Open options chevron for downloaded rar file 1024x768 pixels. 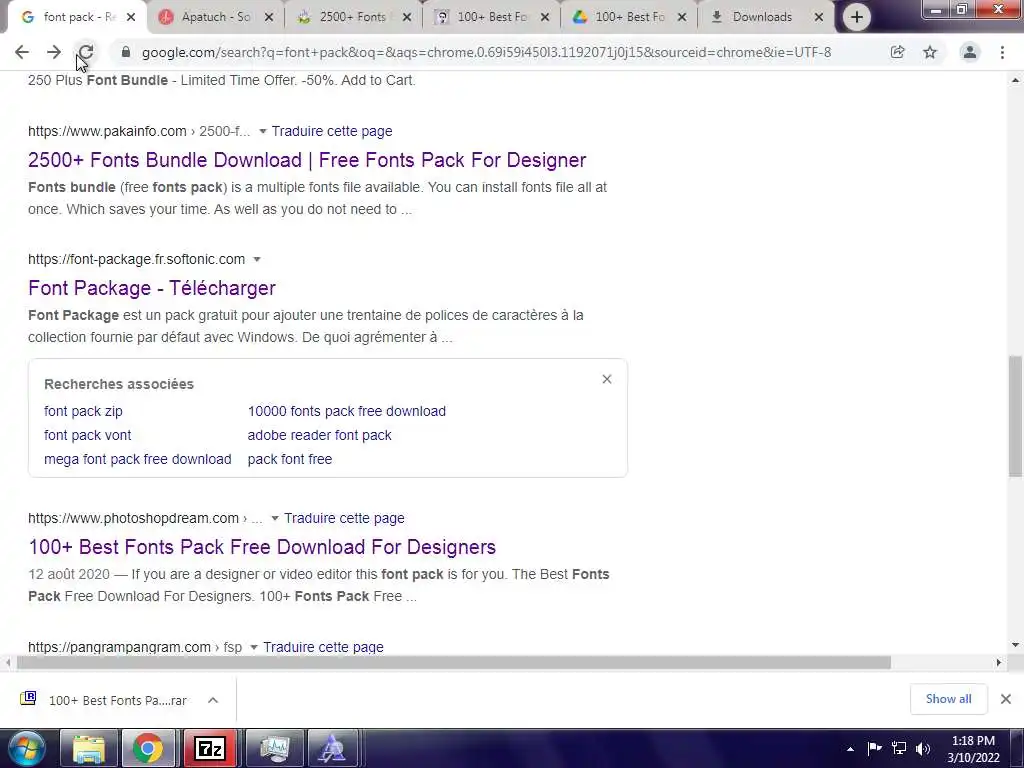coord(213,700)
